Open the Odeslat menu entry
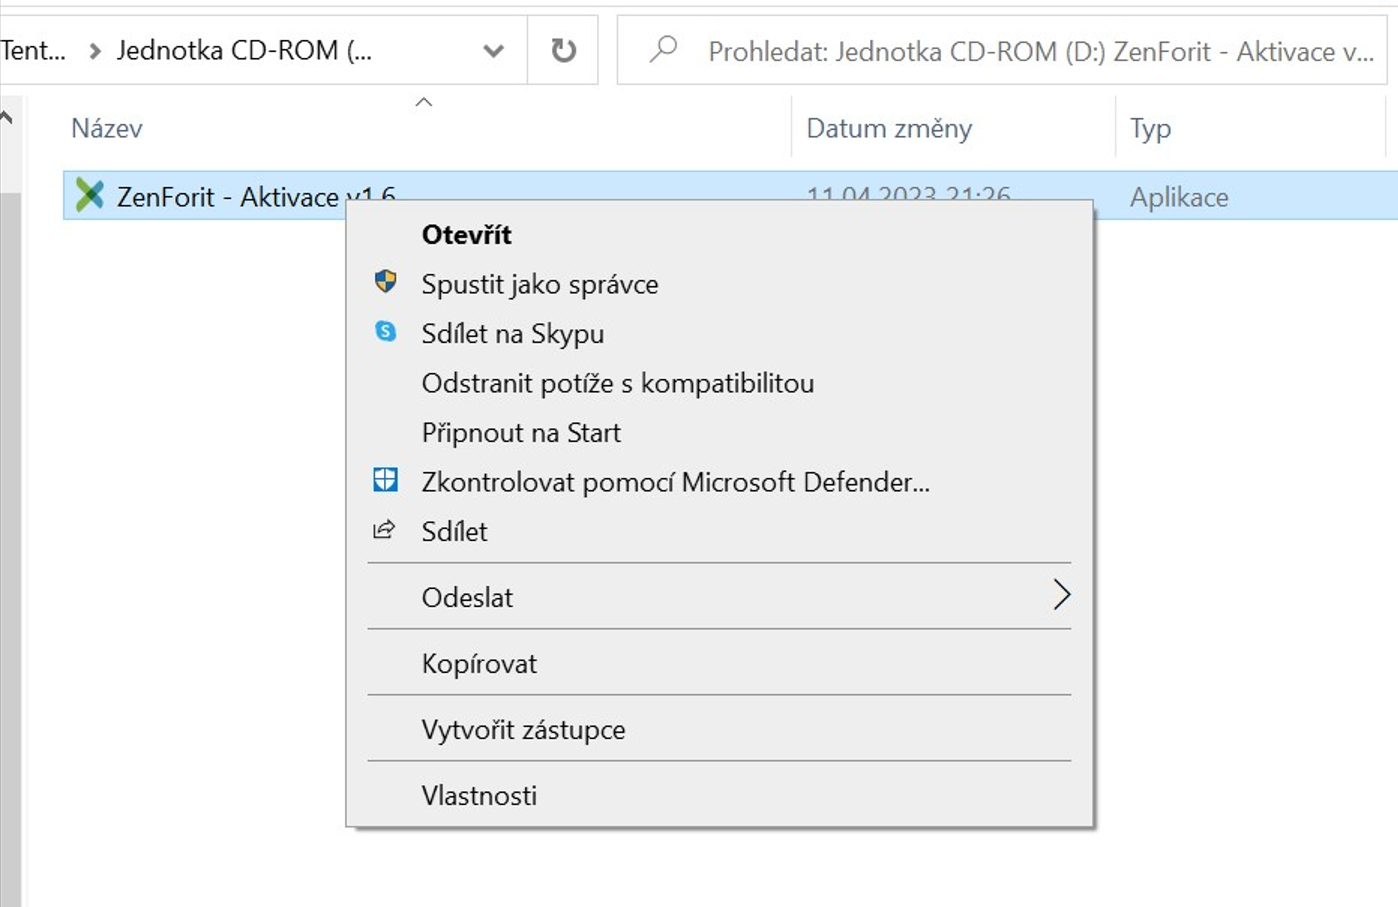Screen dimensions: 1398x907 pos(720,597)
